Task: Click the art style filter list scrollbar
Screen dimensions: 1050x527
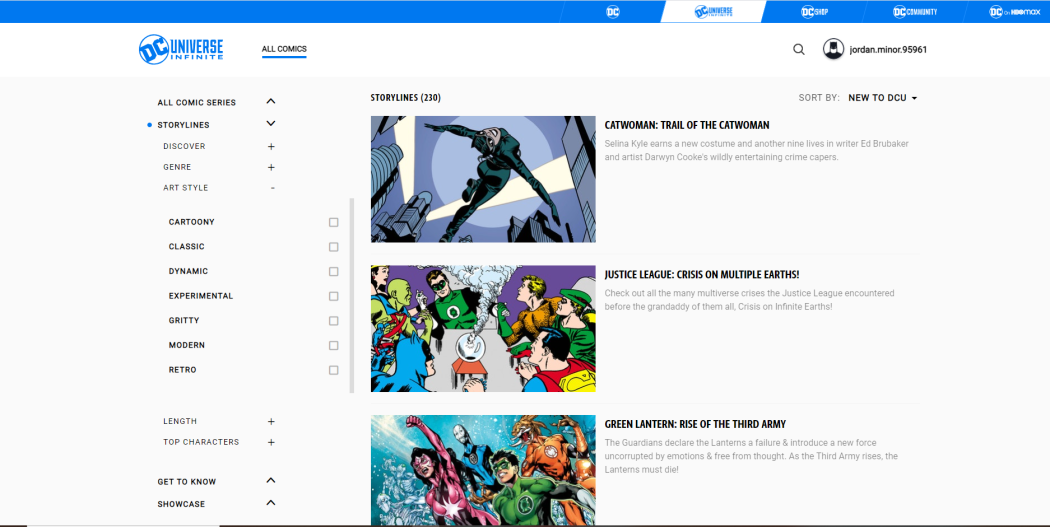Action: click(x=352, y=295)
